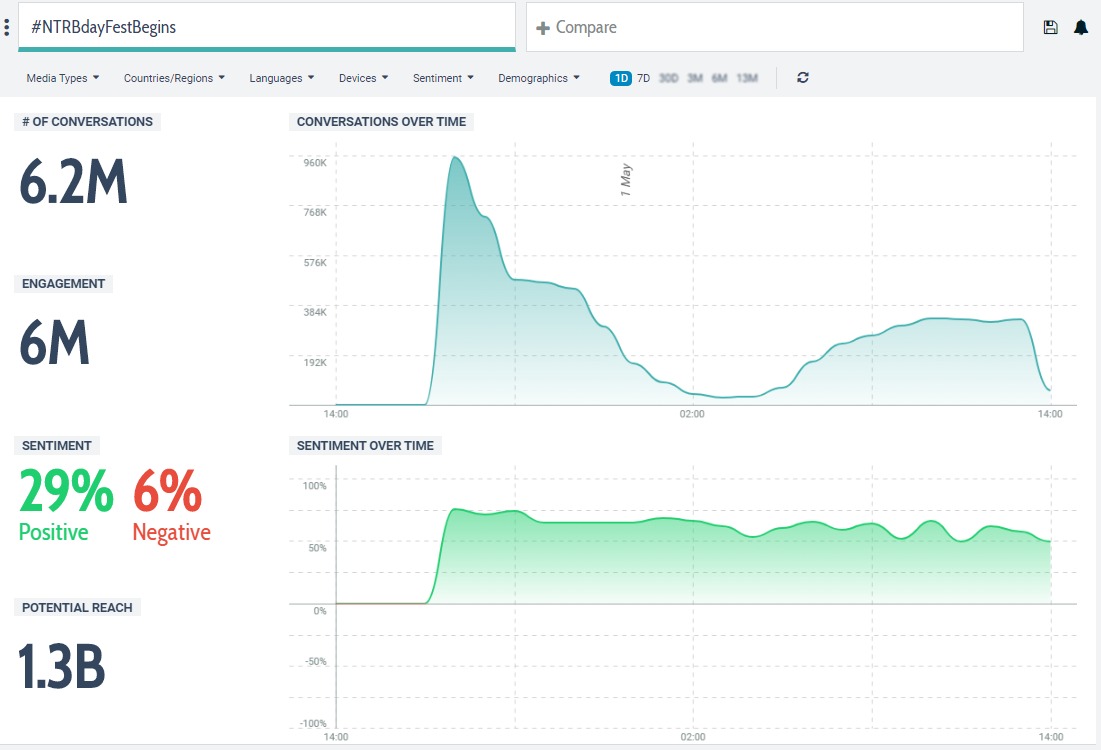Refresh data with the reload icon
The height and width of the screenshot is (750, 1101).
(803, 78)
